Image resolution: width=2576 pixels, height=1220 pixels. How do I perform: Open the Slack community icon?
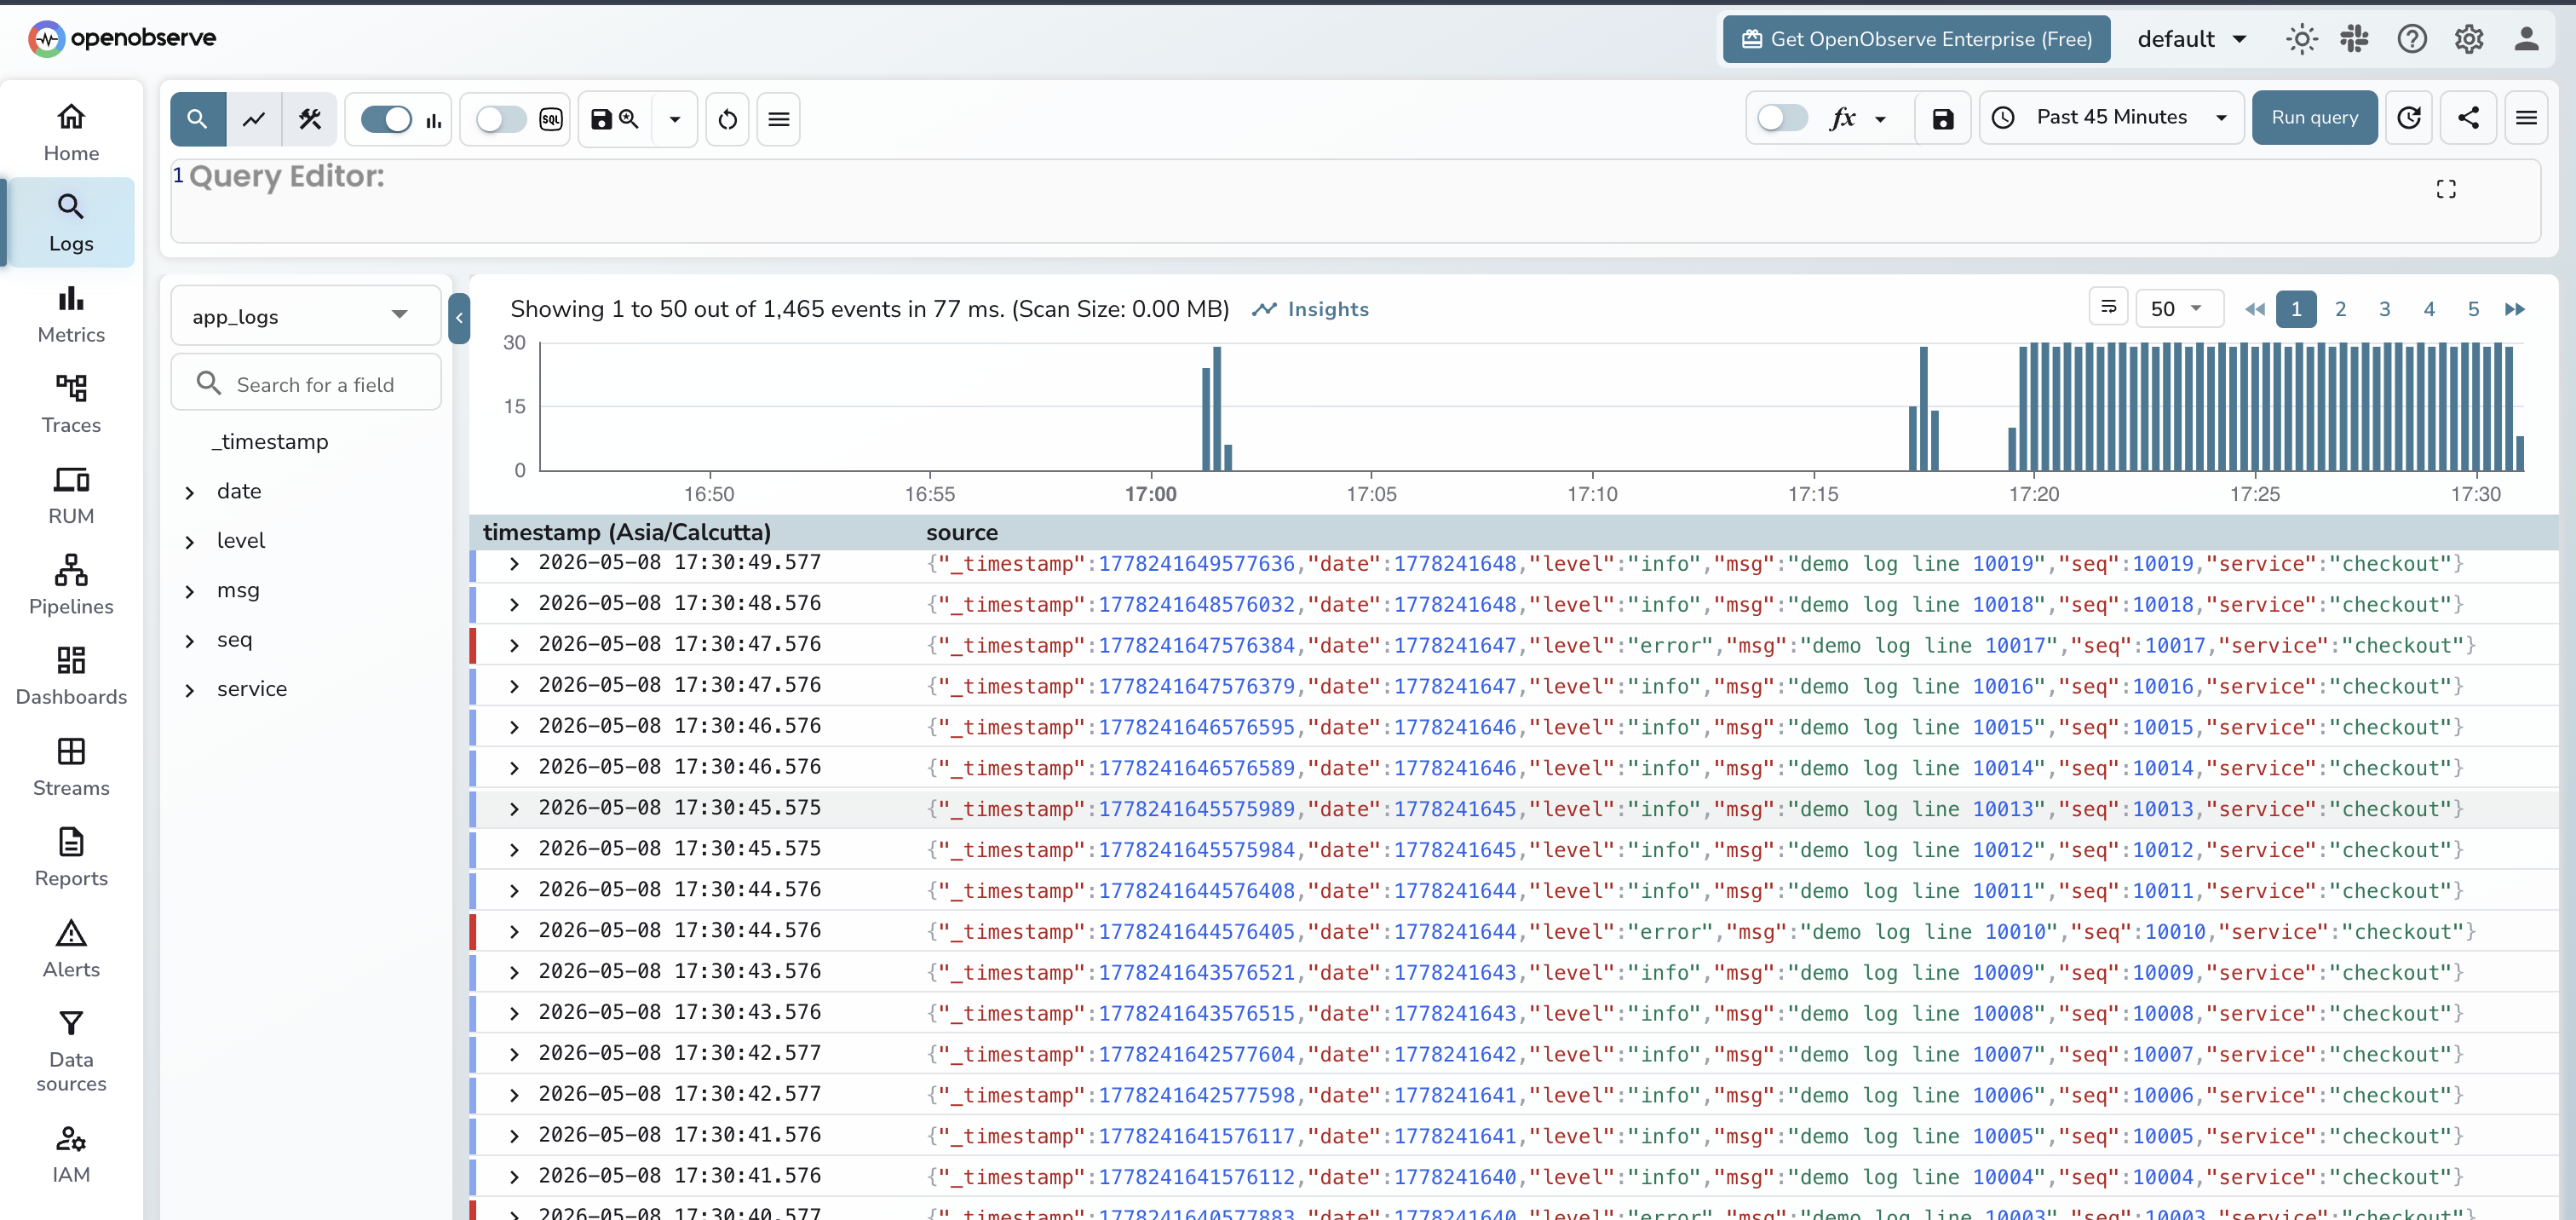(x=2355, y=39)
